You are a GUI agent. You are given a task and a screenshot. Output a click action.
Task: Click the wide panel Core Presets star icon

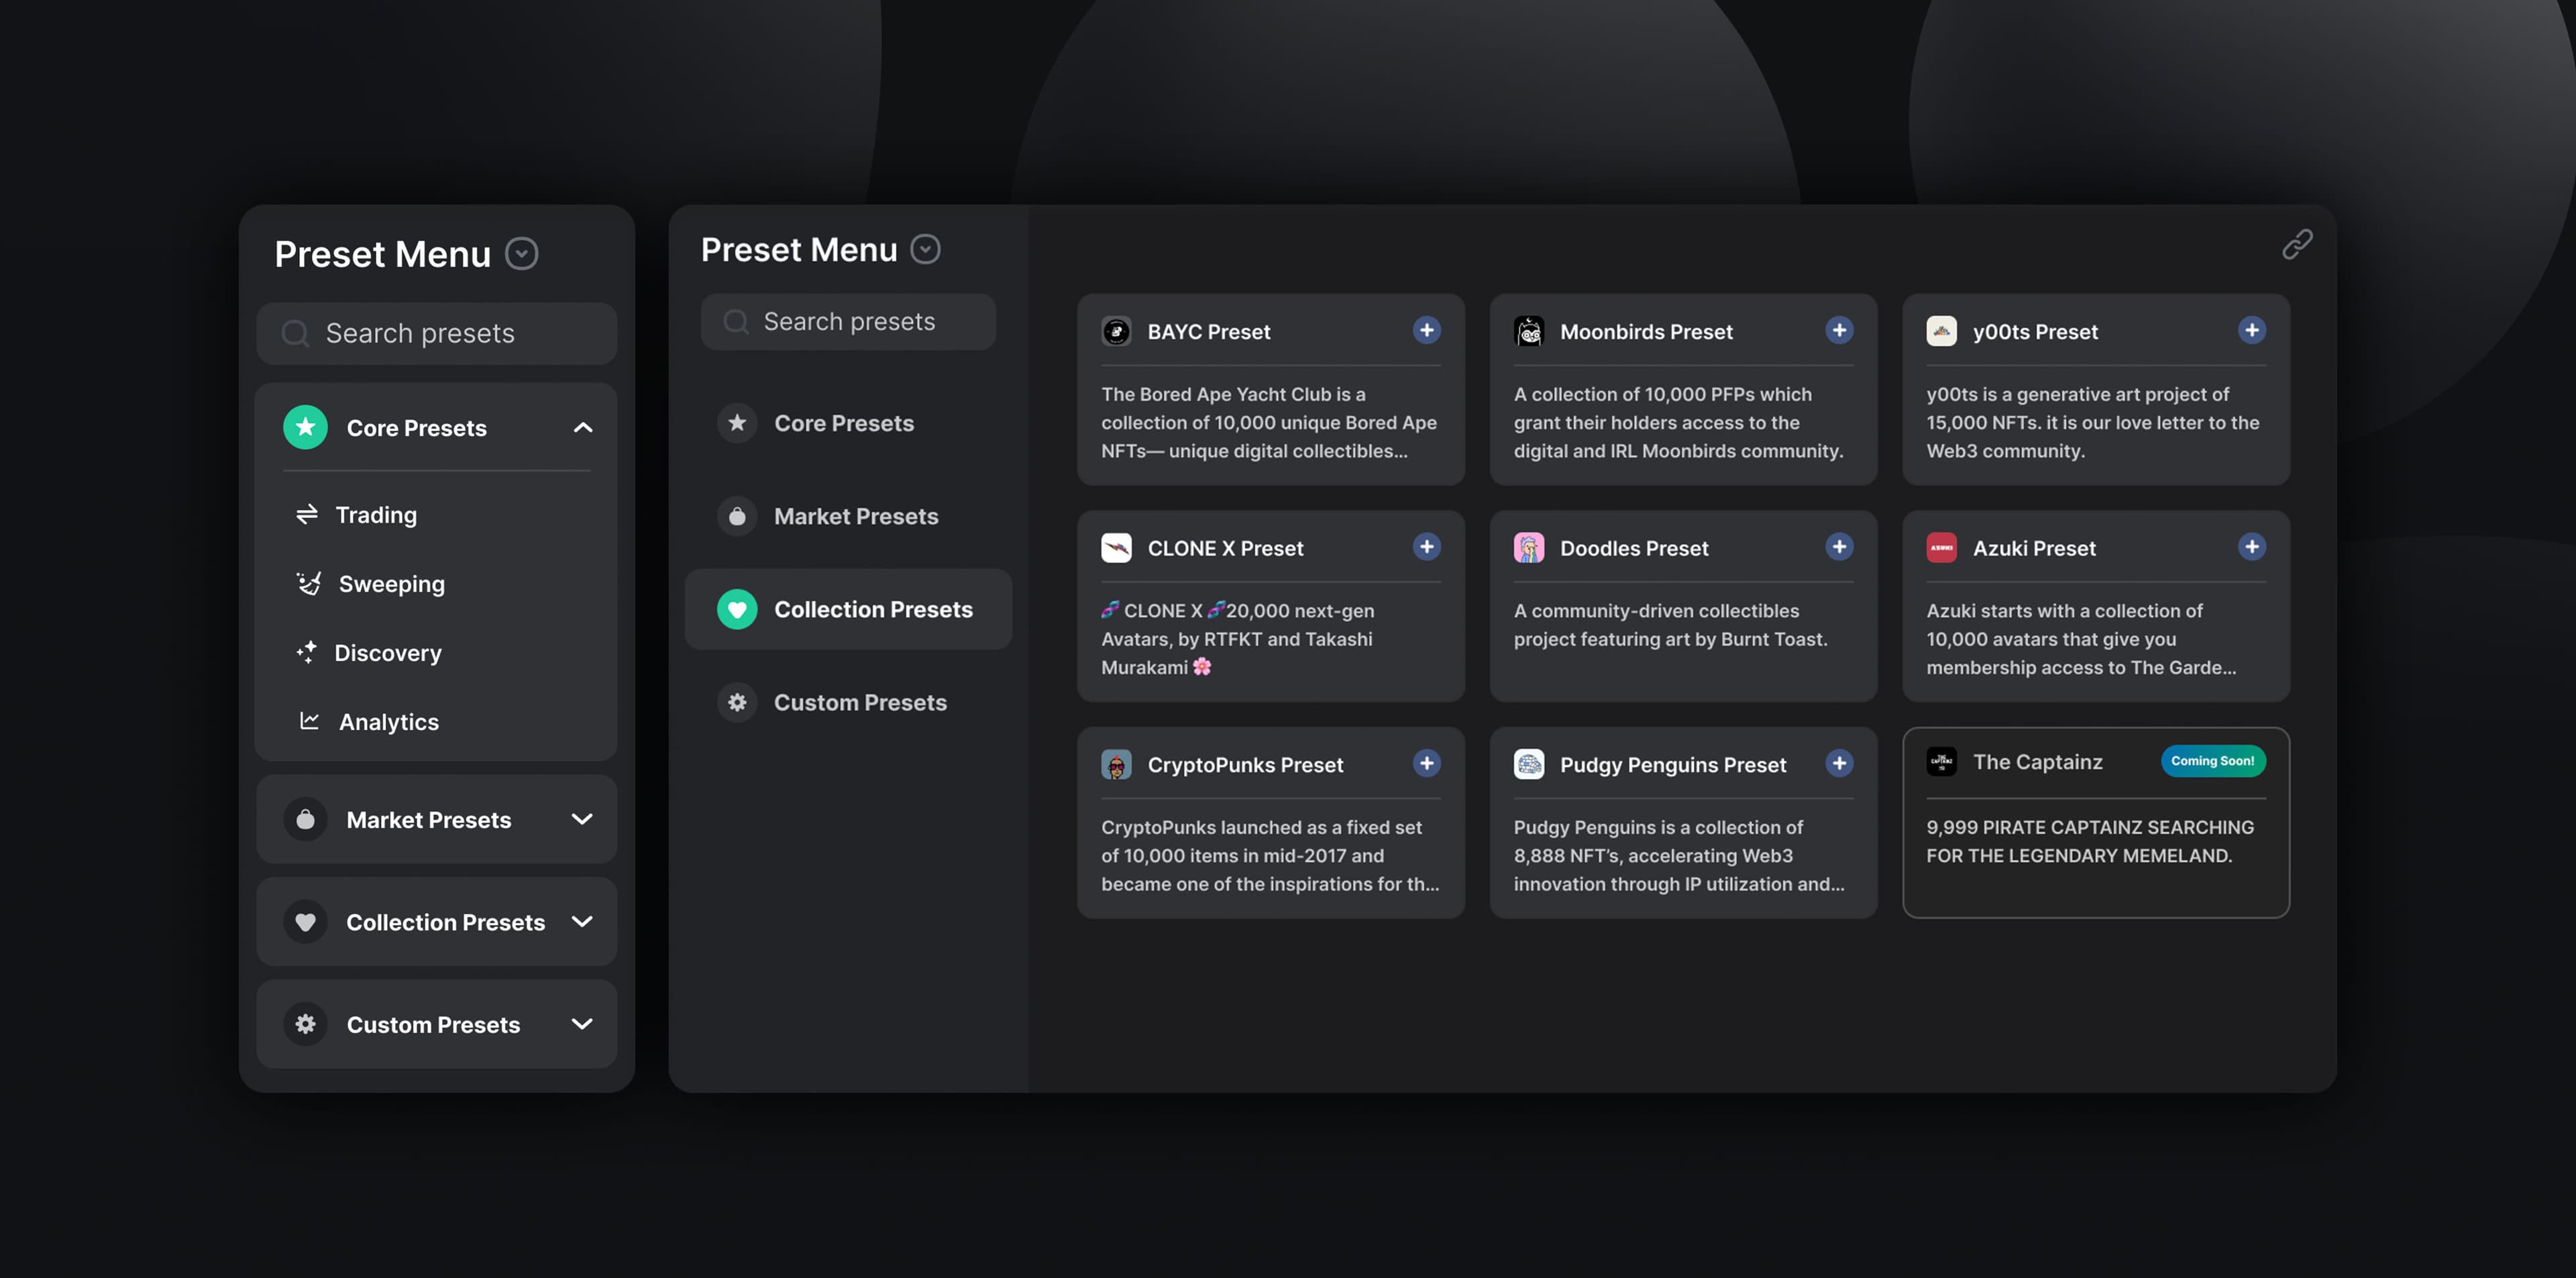[x=737, y=423]
